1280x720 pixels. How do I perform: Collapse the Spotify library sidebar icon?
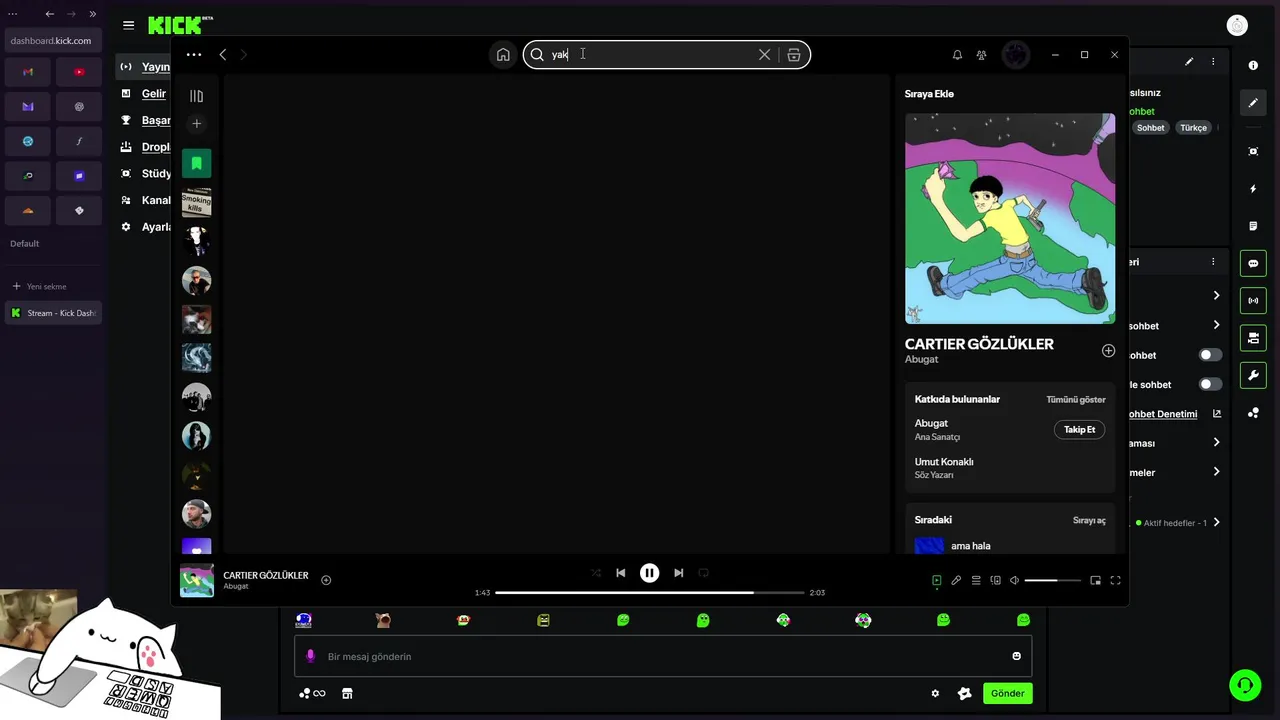pos(196,96)
